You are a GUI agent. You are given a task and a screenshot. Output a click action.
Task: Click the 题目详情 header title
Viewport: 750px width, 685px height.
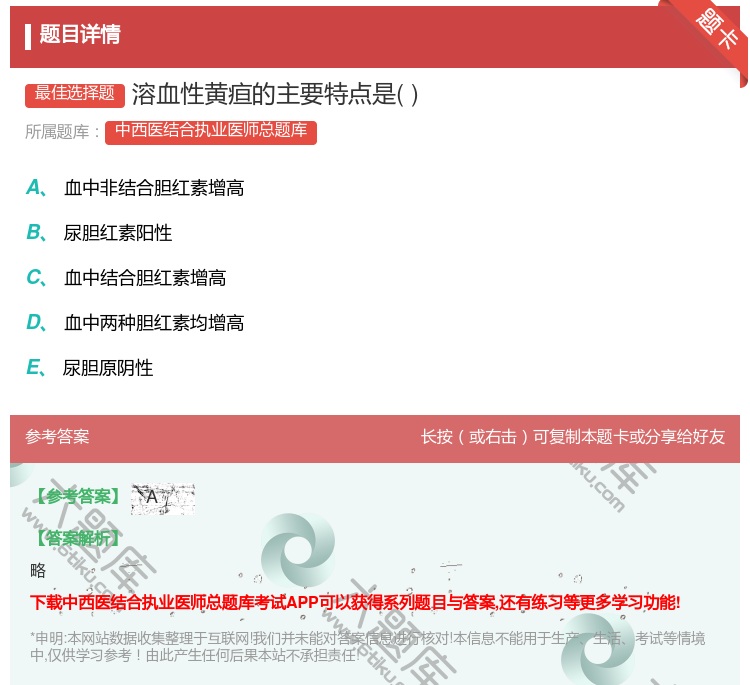point(80,34)
